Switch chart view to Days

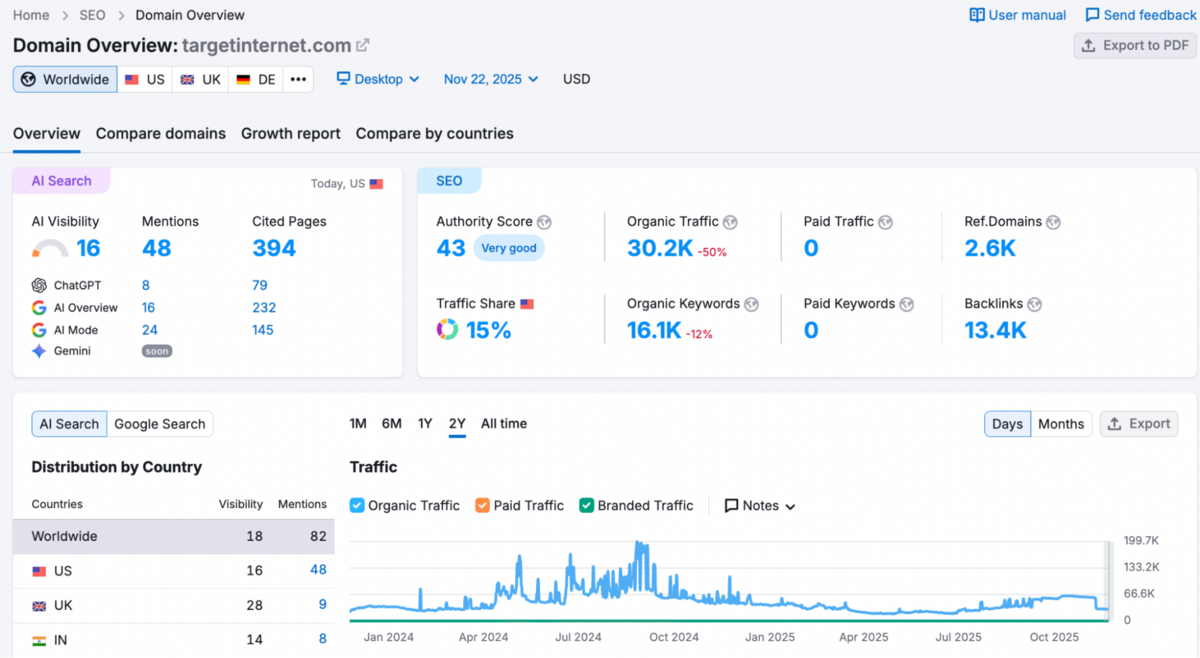point(1007,424)
